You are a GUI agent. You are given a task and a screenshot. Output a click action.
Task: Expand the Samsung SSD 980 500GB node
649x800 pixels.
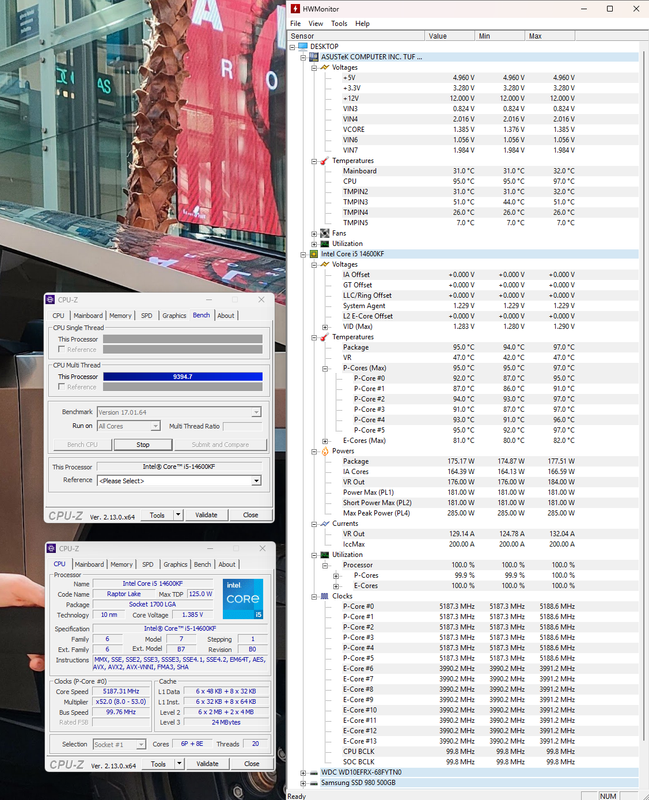[x=303, y=783]
